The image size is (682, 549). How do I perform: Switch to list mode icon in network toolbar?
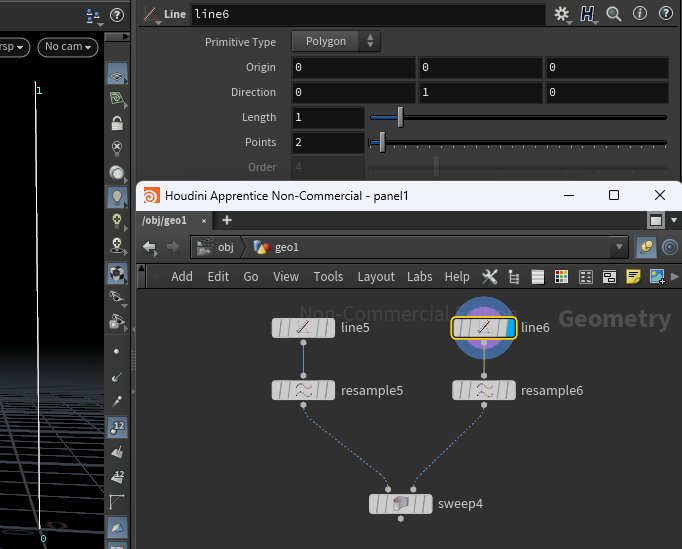pos(538,277)
